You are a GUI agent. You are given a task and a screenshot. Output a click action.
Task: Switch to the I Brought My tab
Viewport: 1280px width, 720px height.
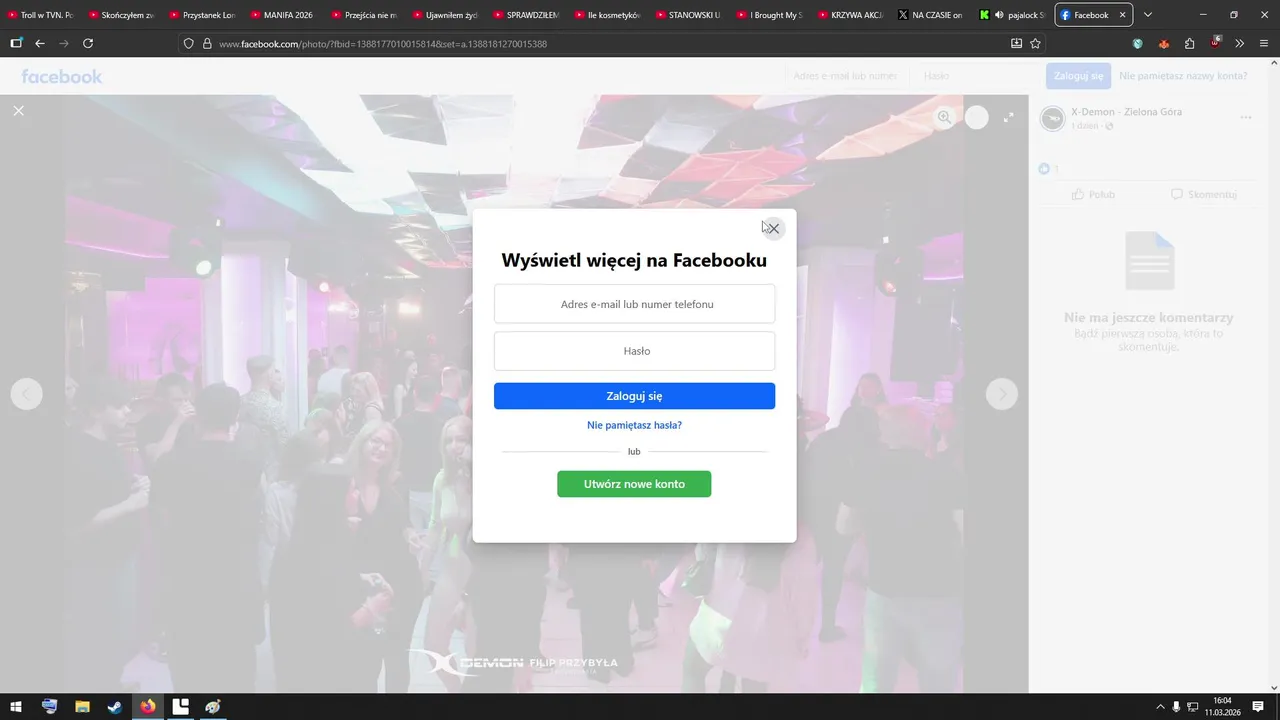coord(768,15)
